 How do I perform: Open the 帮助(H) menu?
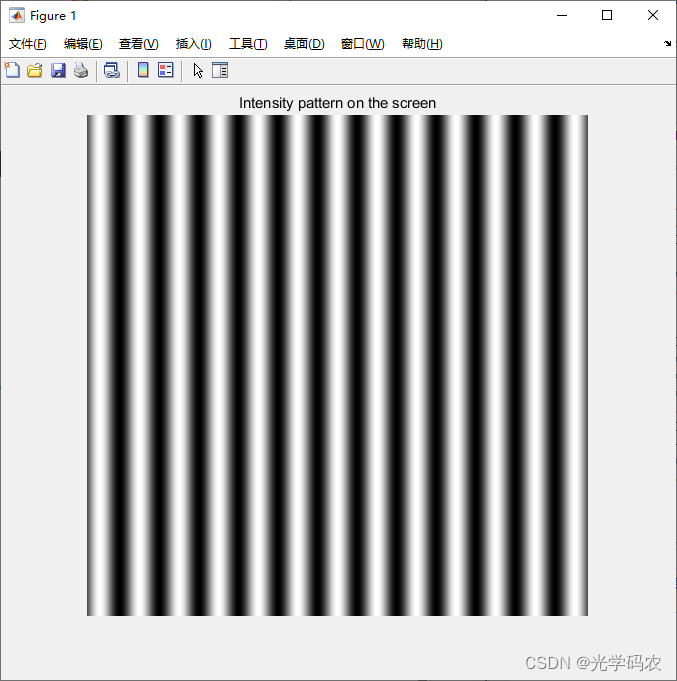[422, 44]
